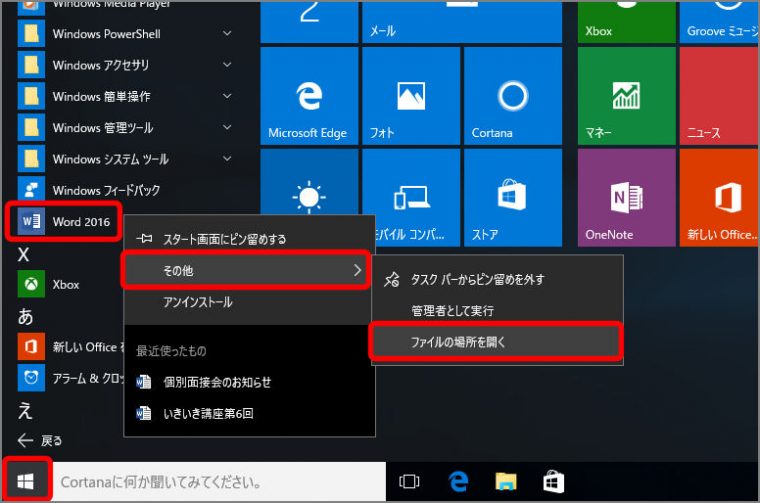760x503 pixels.
Task: Open 新しい Office in the app list
Action: click(x=70, y=347)
